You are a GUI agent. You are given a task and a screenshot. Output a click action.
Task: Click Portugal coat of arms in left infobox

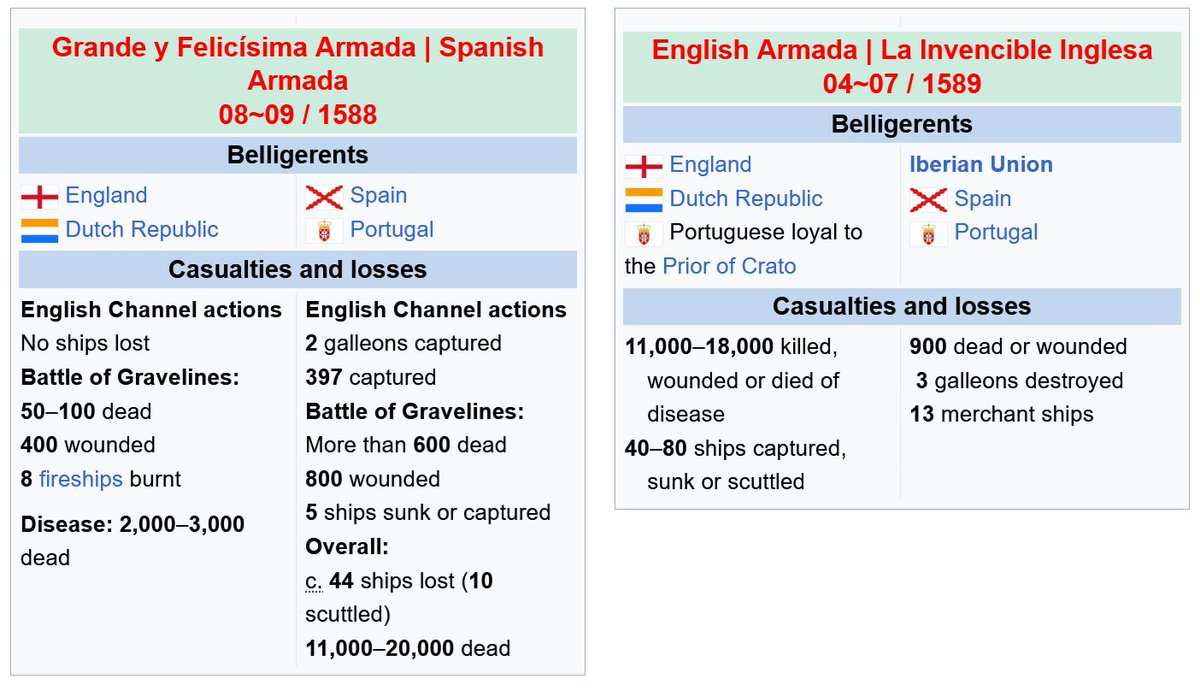[x=324, y=231]
